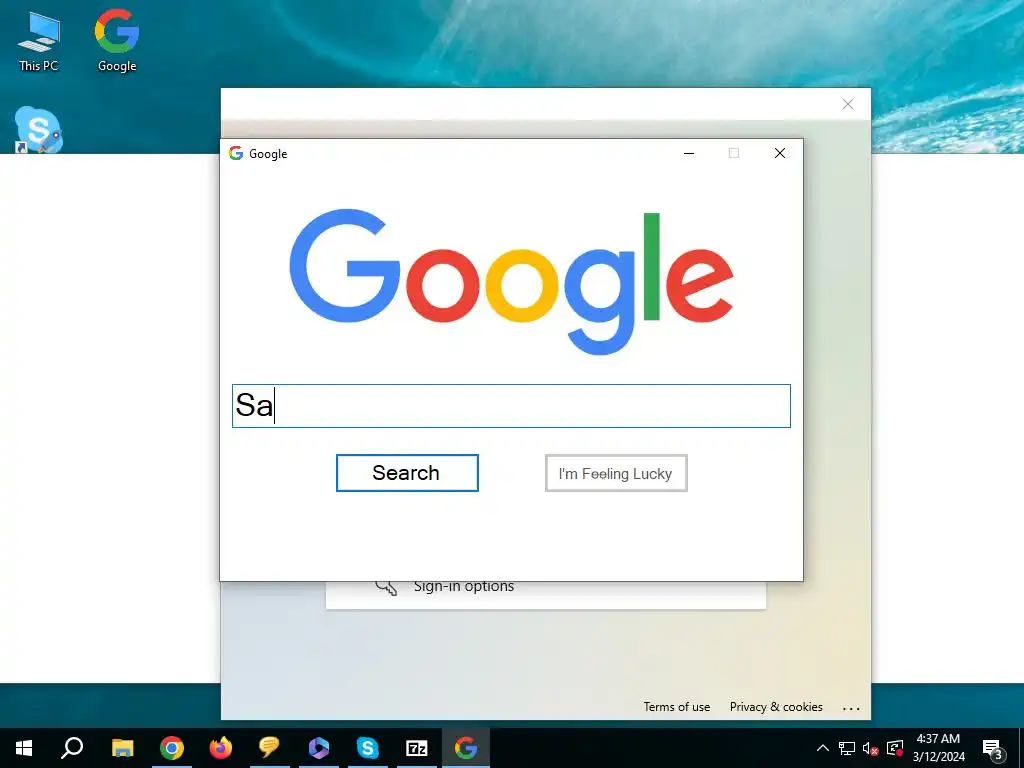Viewport: 1024px width, 768px height.
Task: Open the Privacy & cookies link
Action: (776, 707)
